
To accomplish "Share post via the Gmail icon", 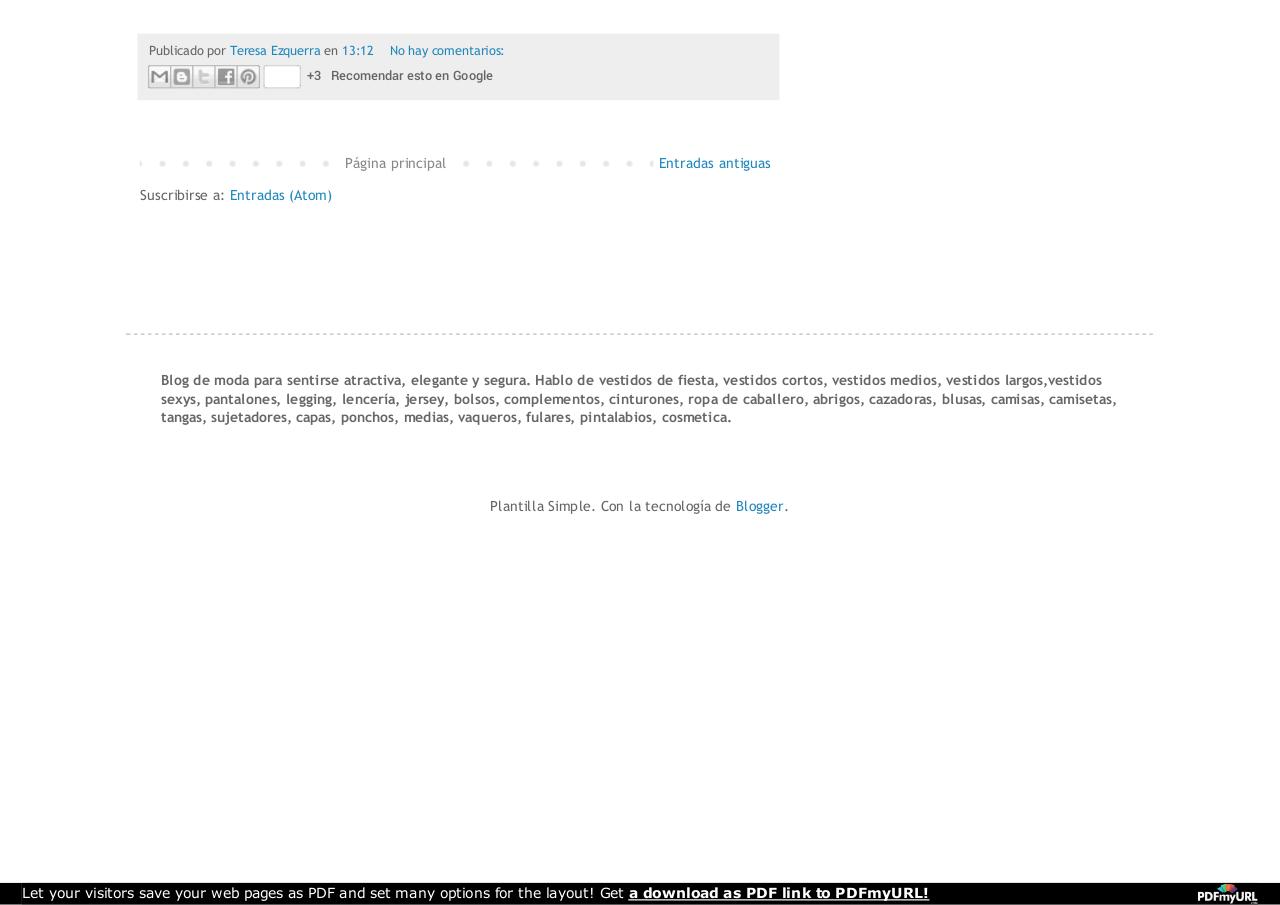I will (159, 76).
